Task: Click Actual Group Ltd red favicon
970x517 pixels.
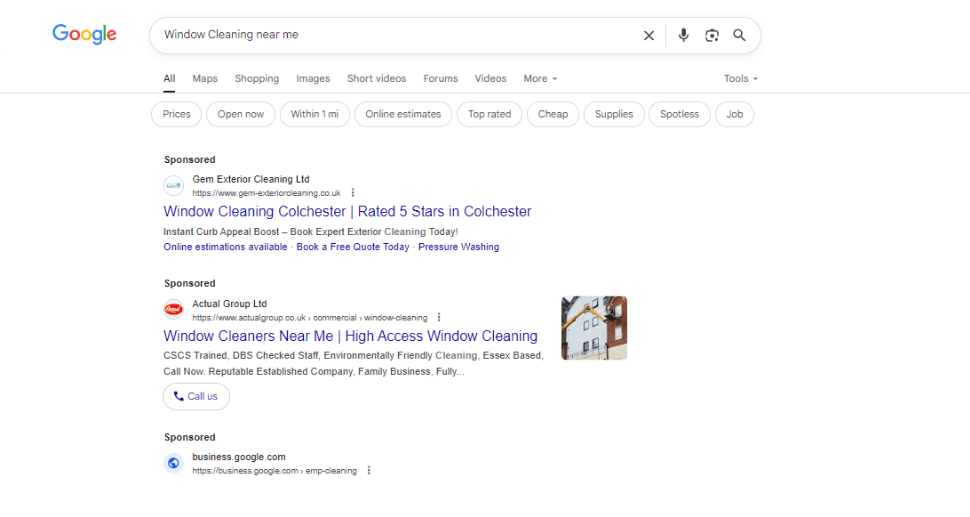Action: point(174,309)
